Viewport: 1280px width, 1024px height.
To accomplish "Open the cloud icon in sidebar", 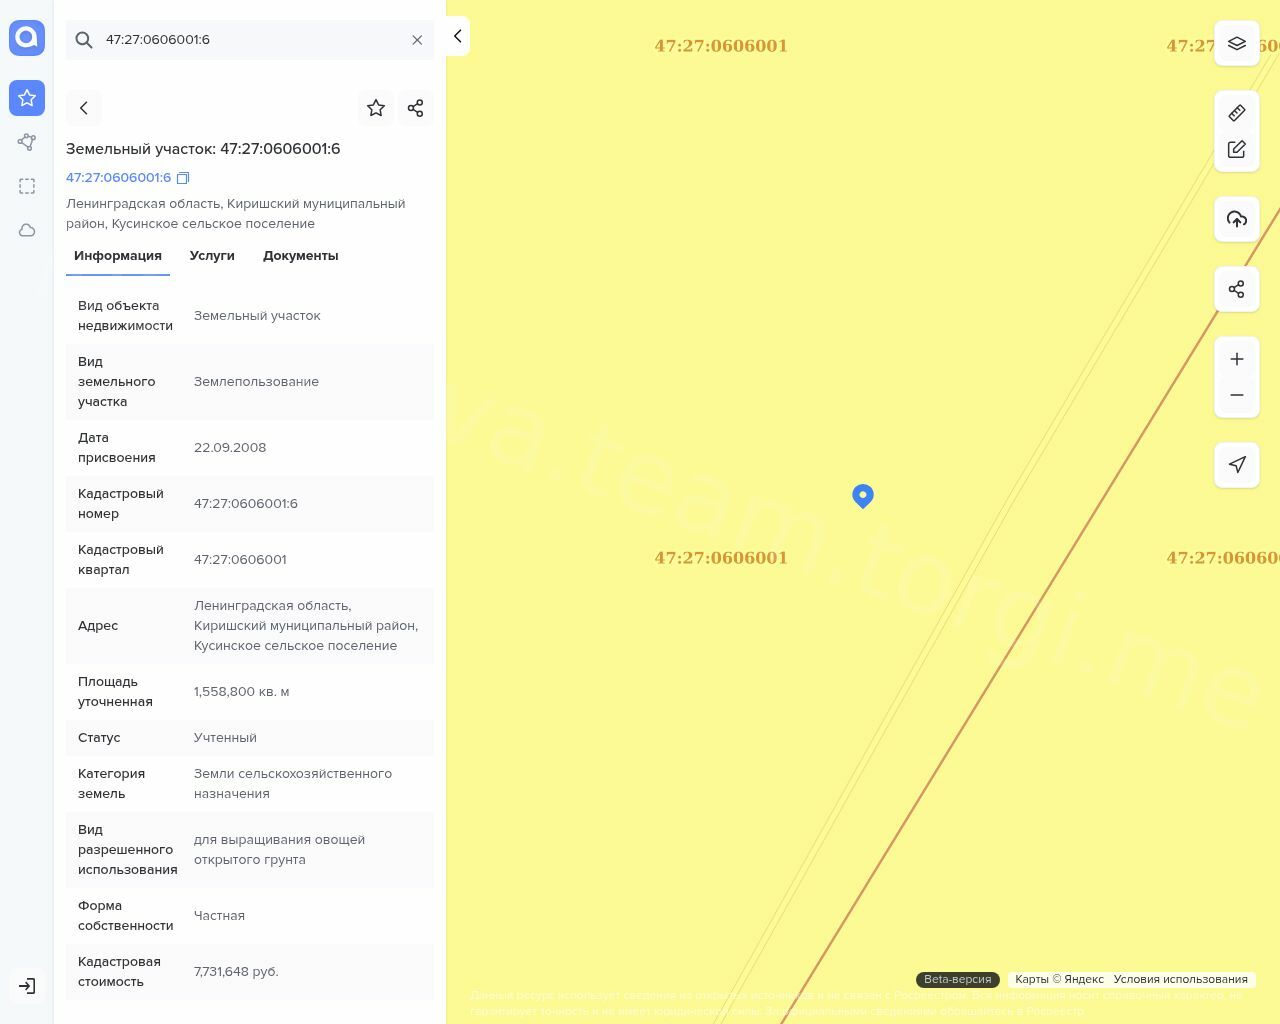I will pos(27,230).
